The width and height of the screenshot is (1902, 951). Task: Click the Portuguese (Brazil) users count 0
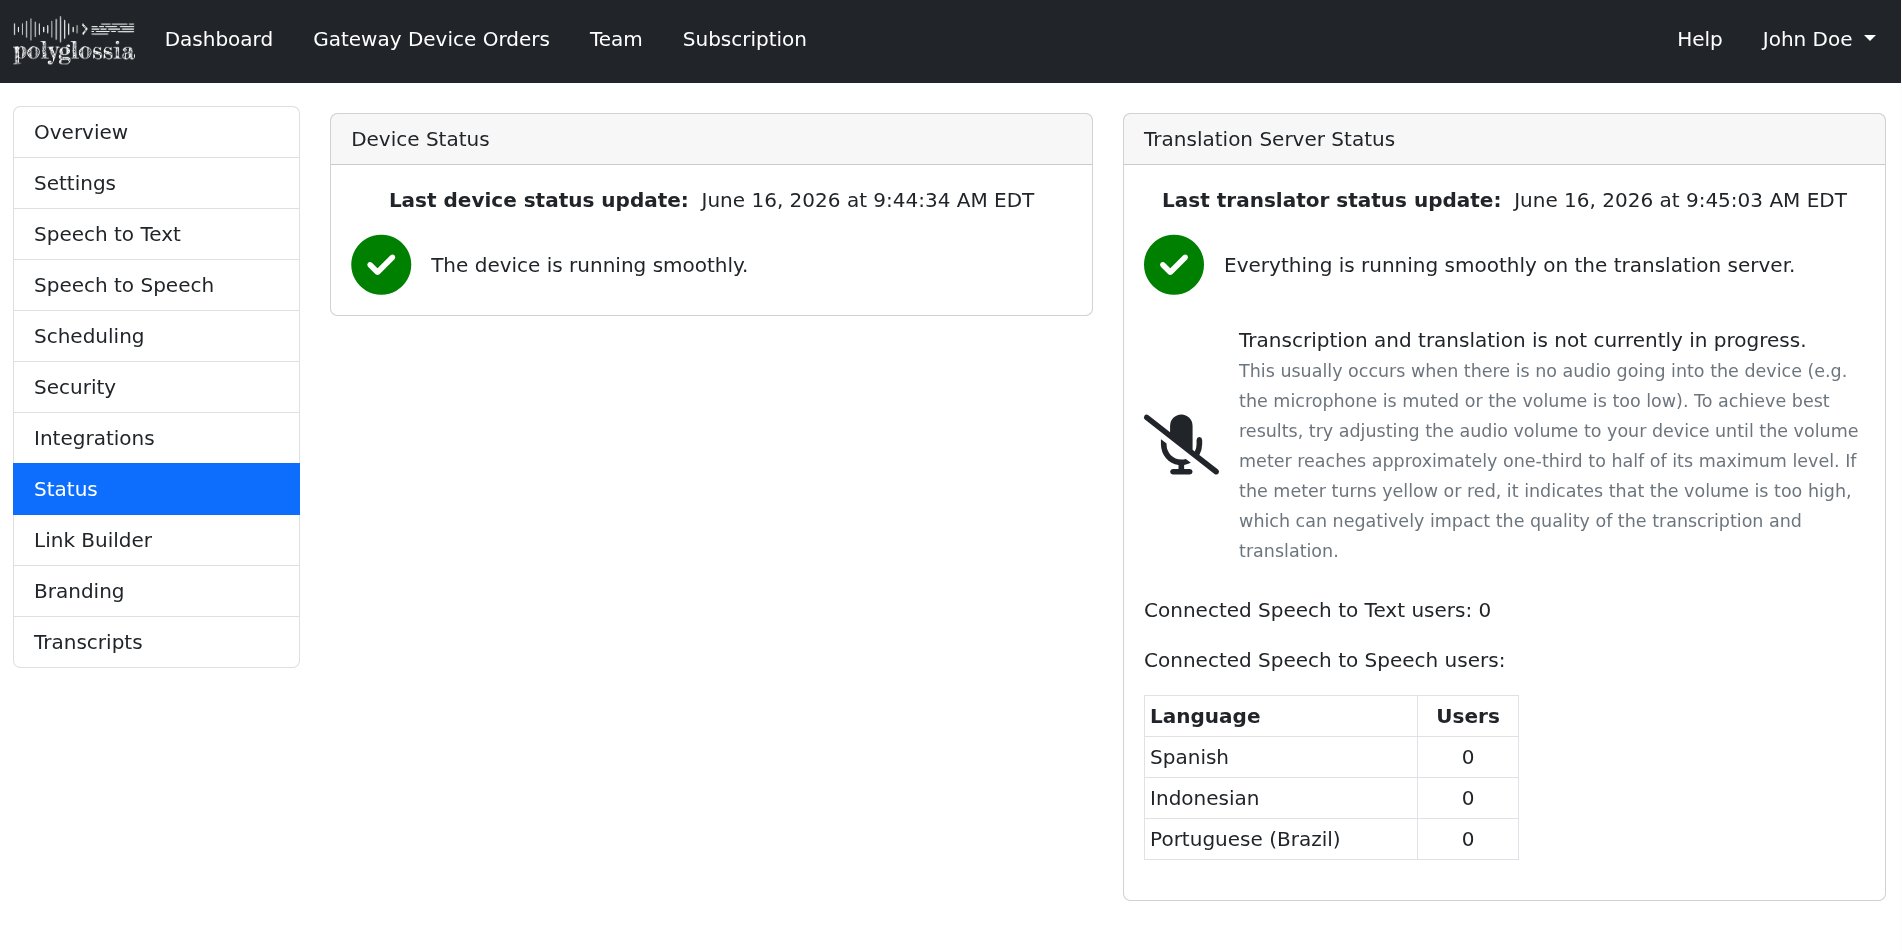coord(1468,839)
